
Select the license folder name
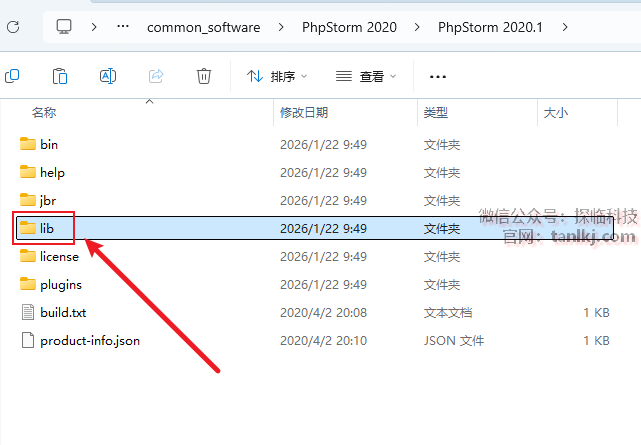pos(59,257)
